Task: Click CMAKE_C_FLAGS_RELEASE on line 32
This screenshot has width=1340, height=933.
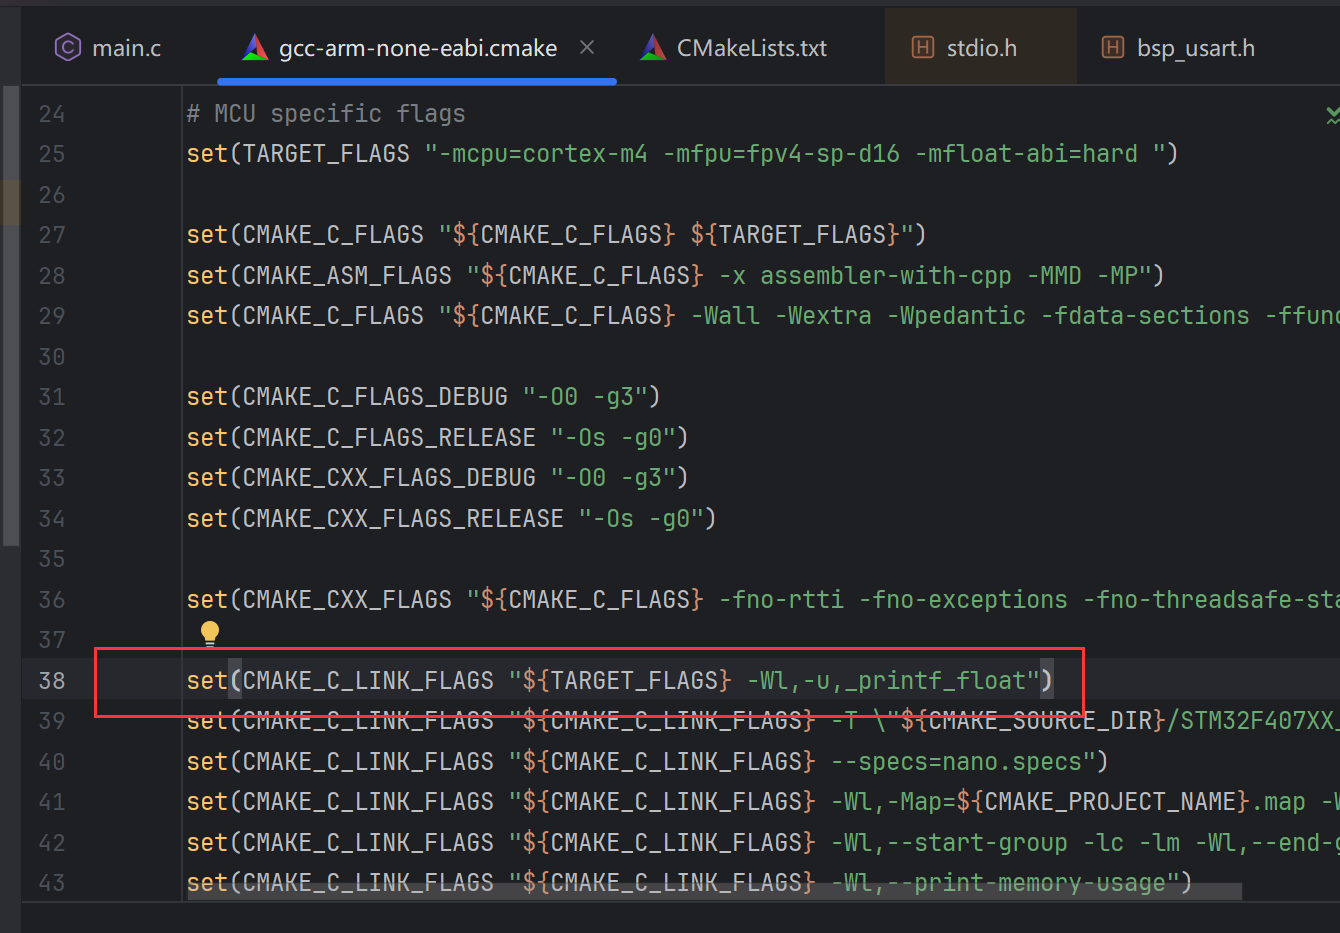Action: (x=389, y=438)
